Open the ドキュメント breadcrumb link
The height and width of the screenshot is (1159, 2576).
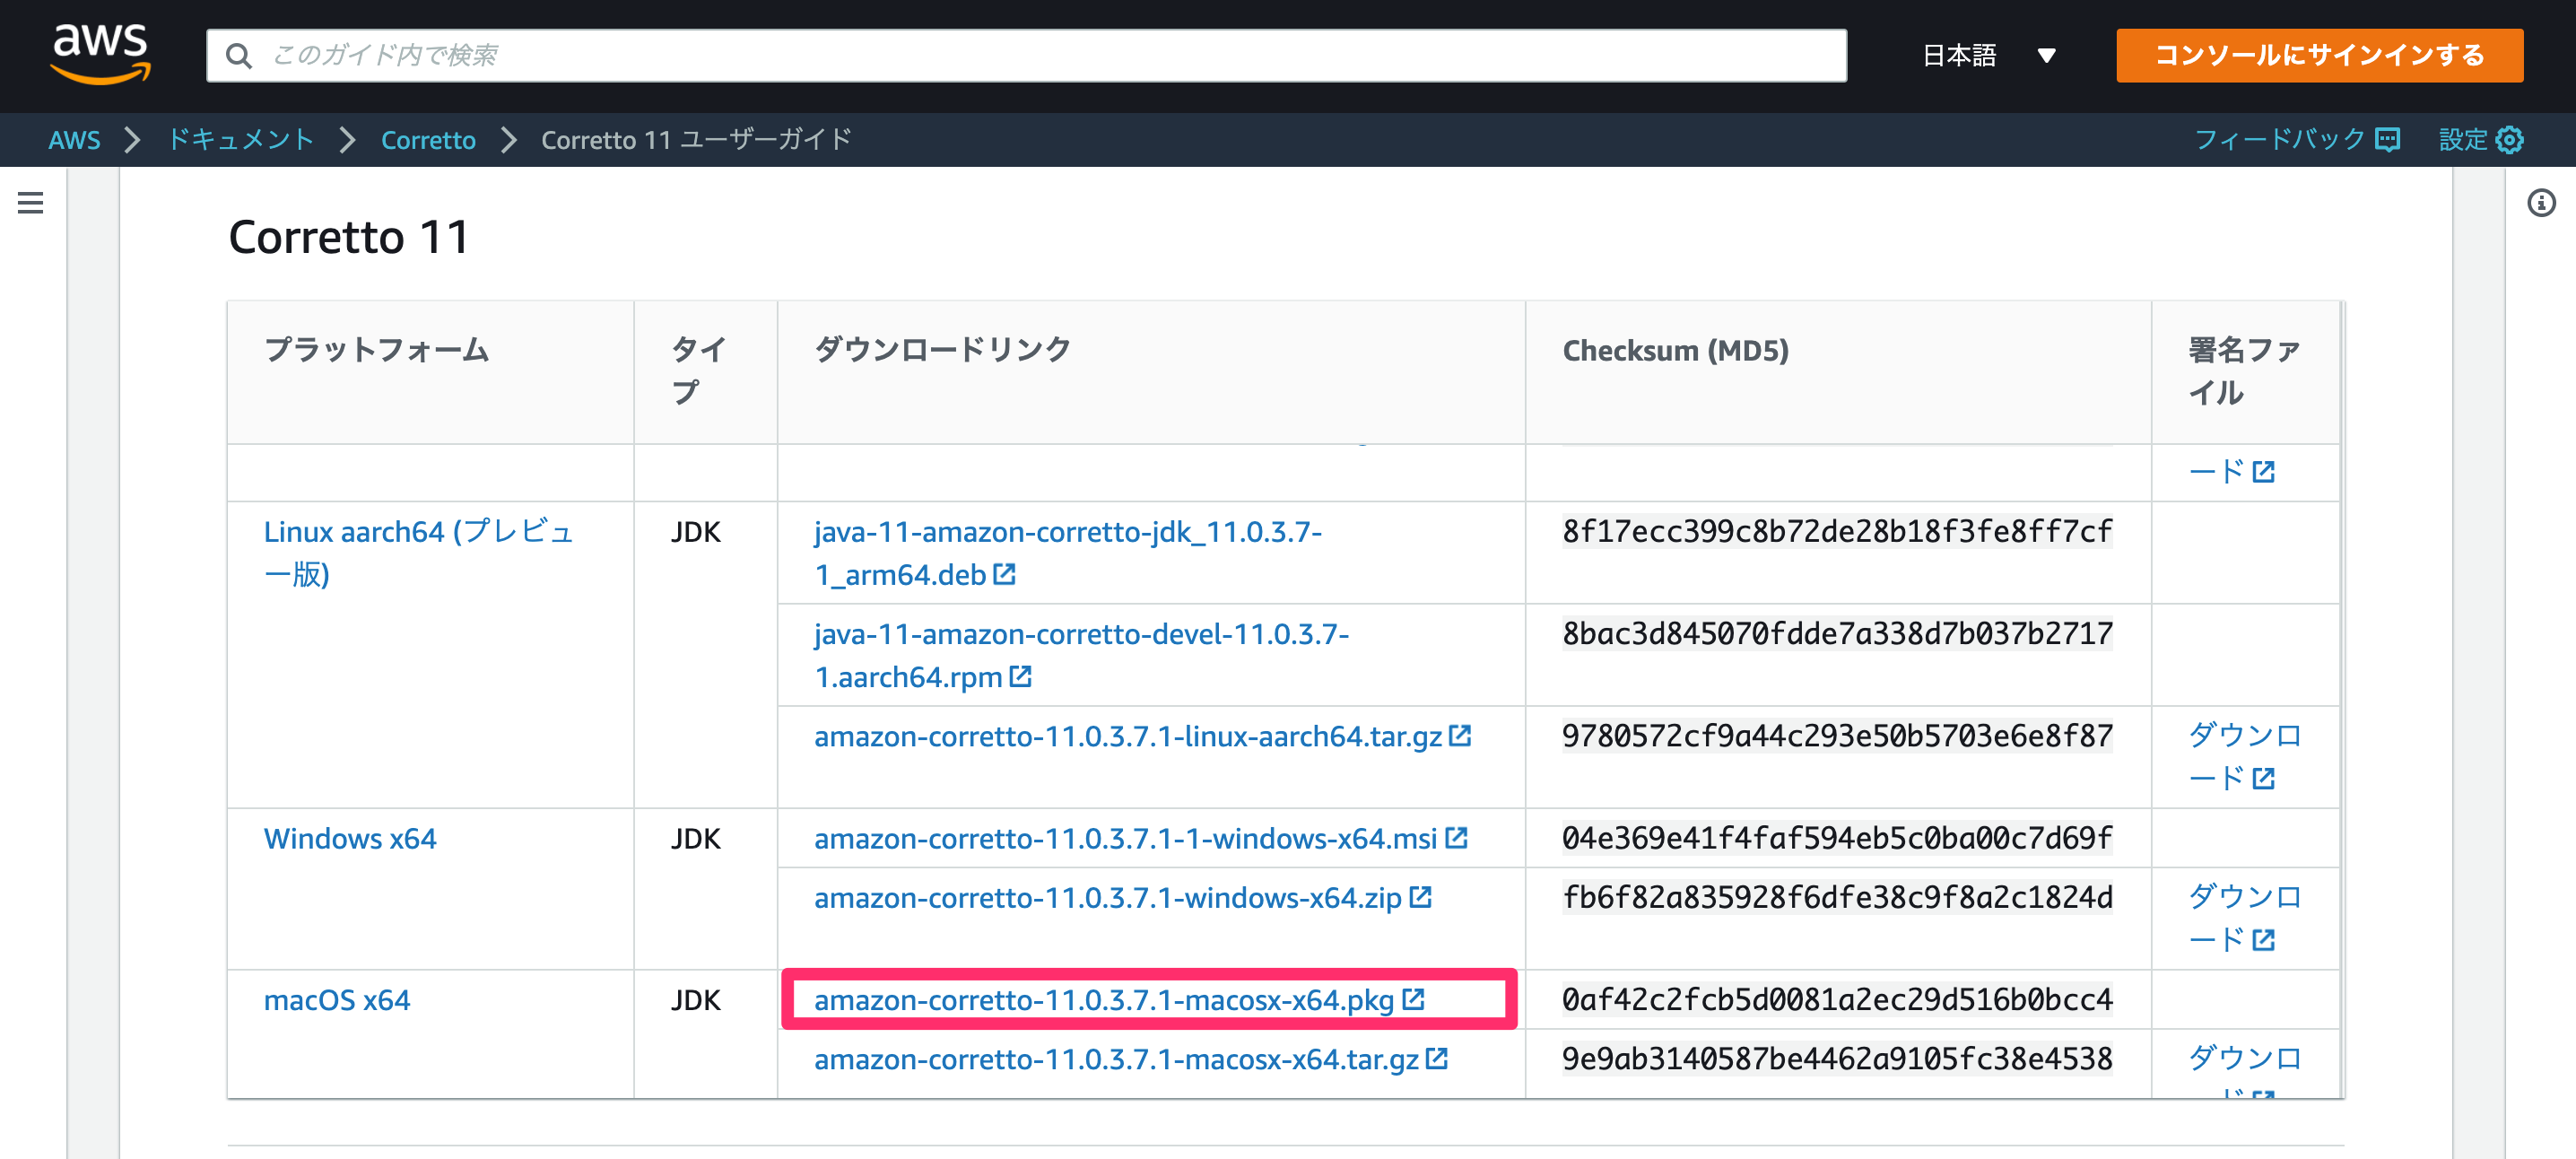240,140
